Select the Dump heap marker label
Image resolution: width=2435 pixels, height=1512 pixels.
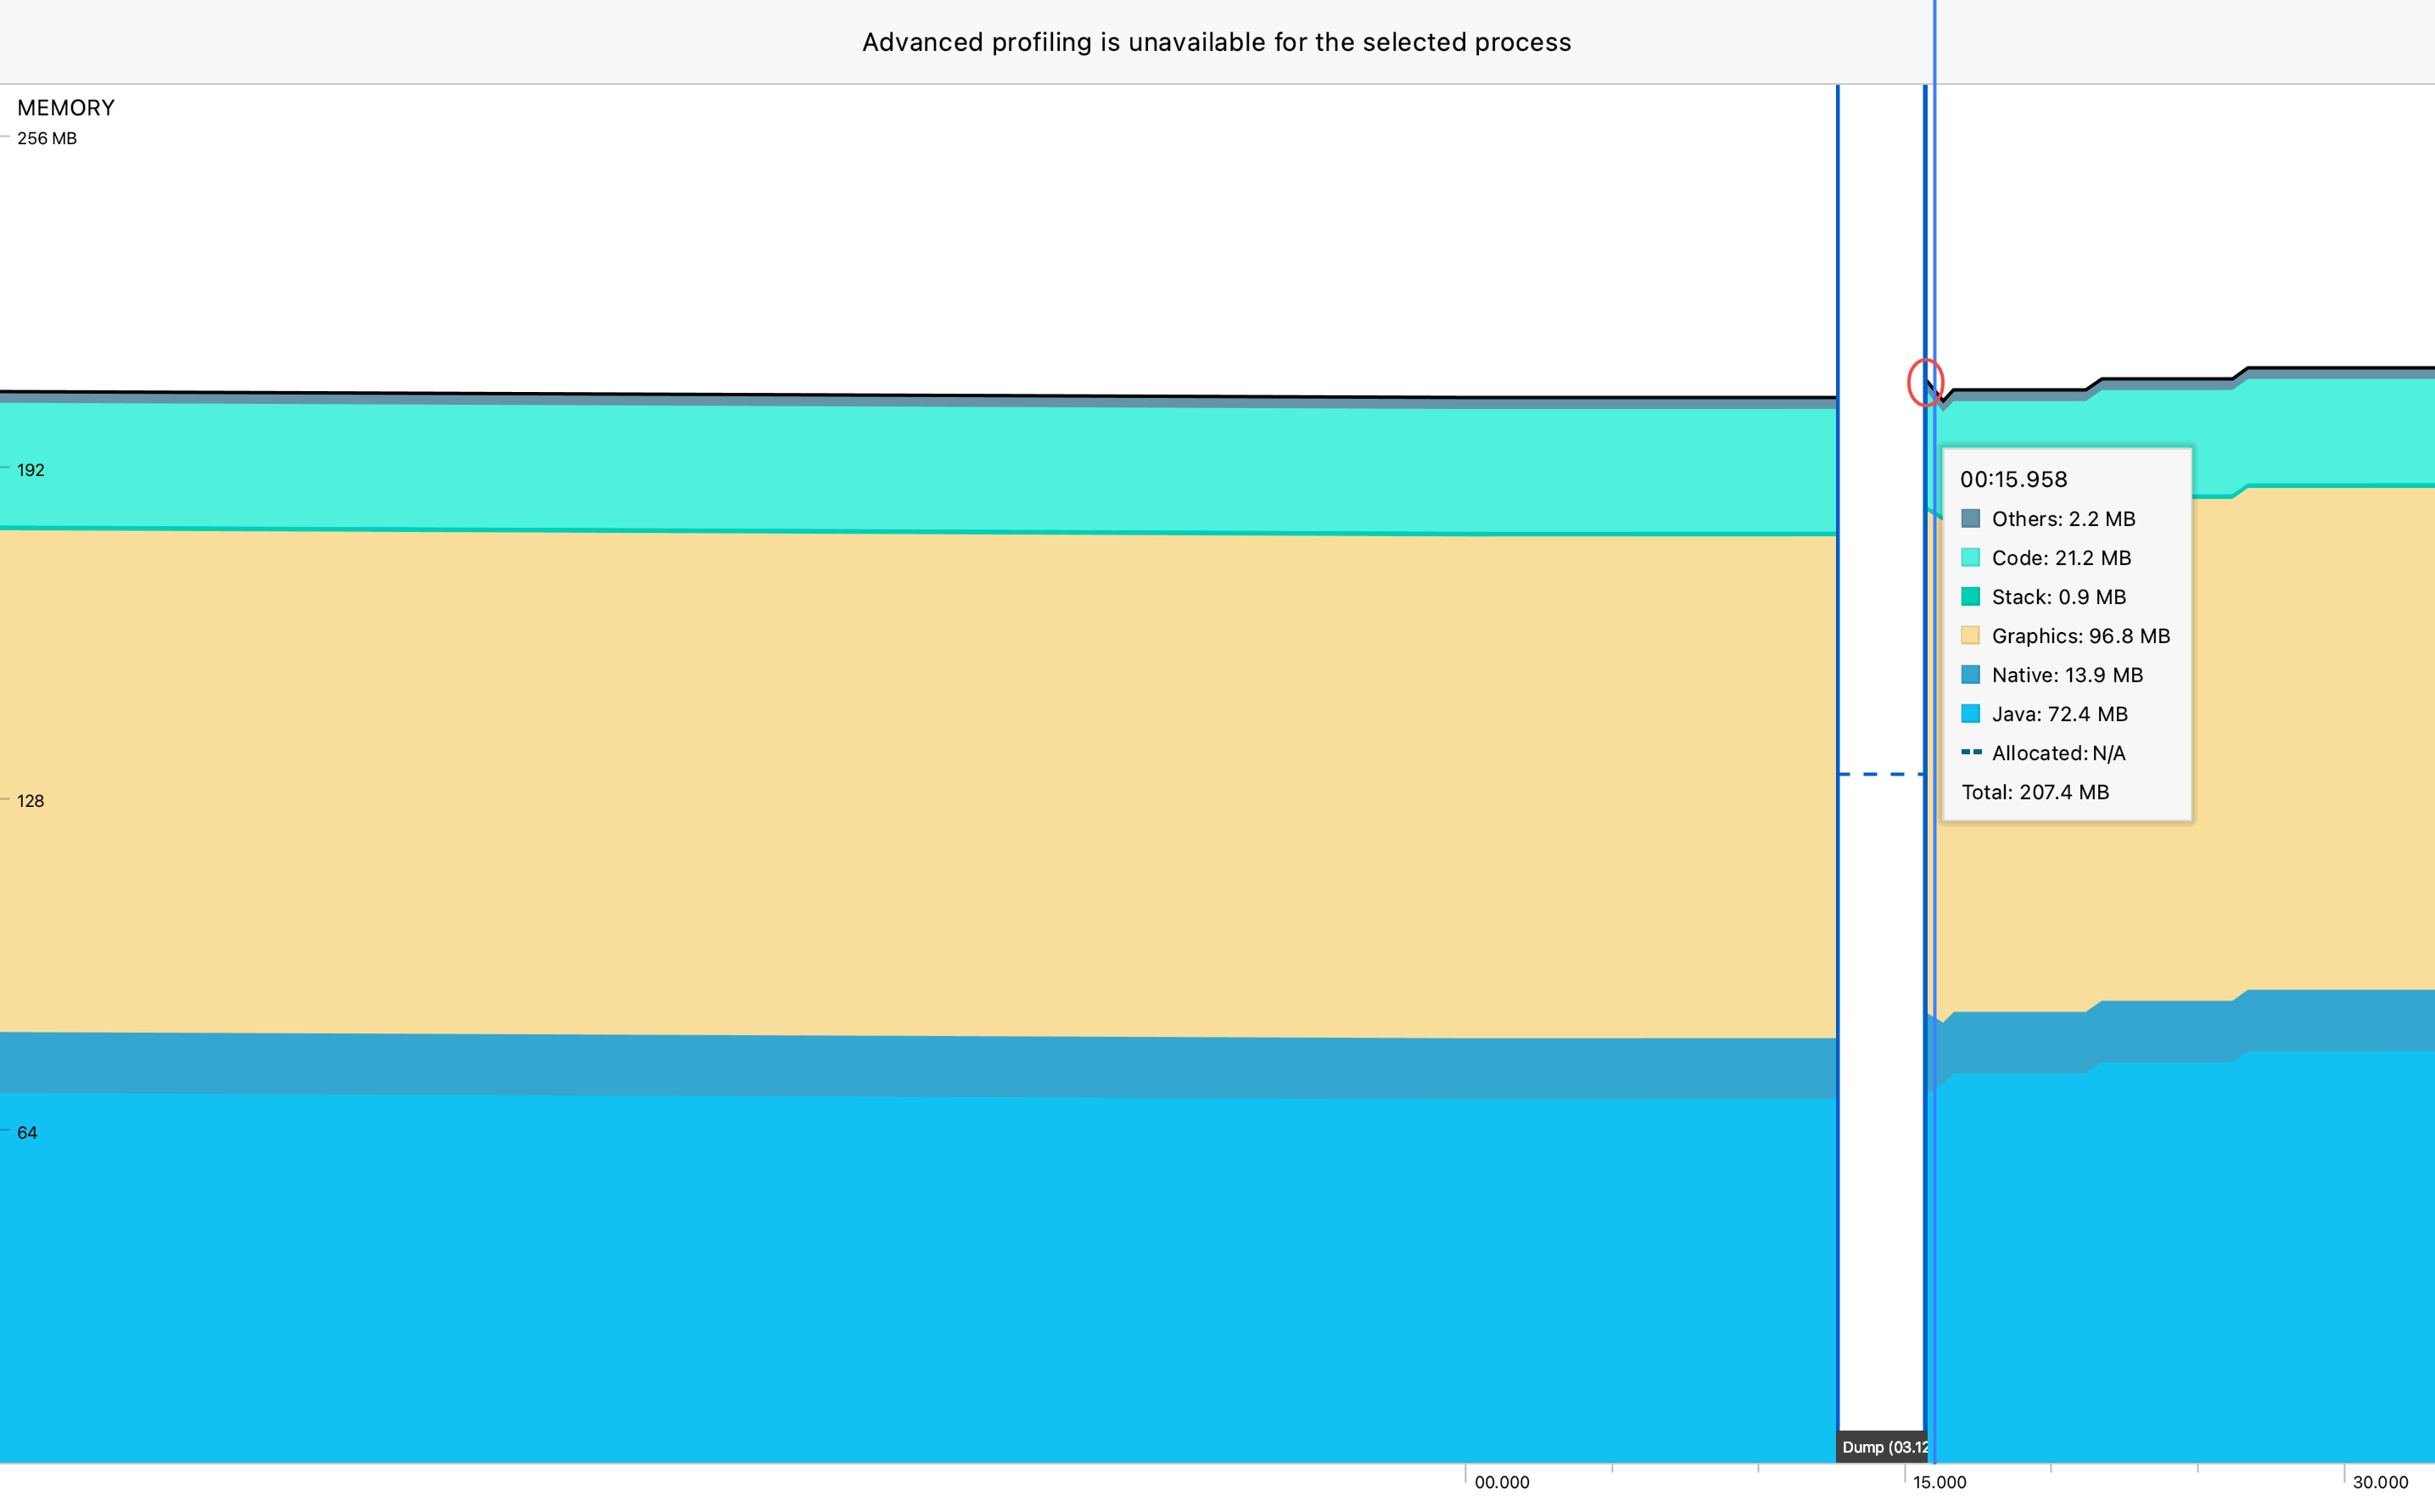pos(1883,1447)
